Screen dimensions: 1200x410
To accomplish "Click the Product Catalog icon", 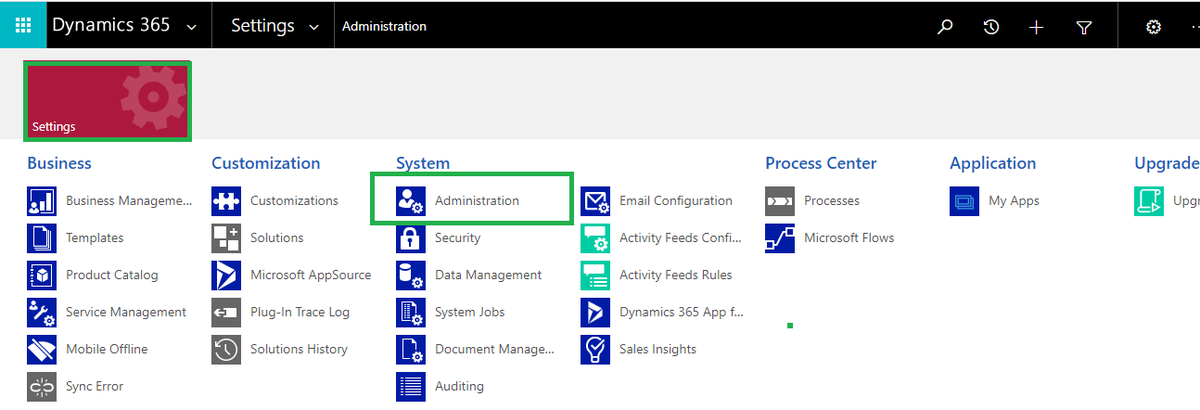I will 42,275.
